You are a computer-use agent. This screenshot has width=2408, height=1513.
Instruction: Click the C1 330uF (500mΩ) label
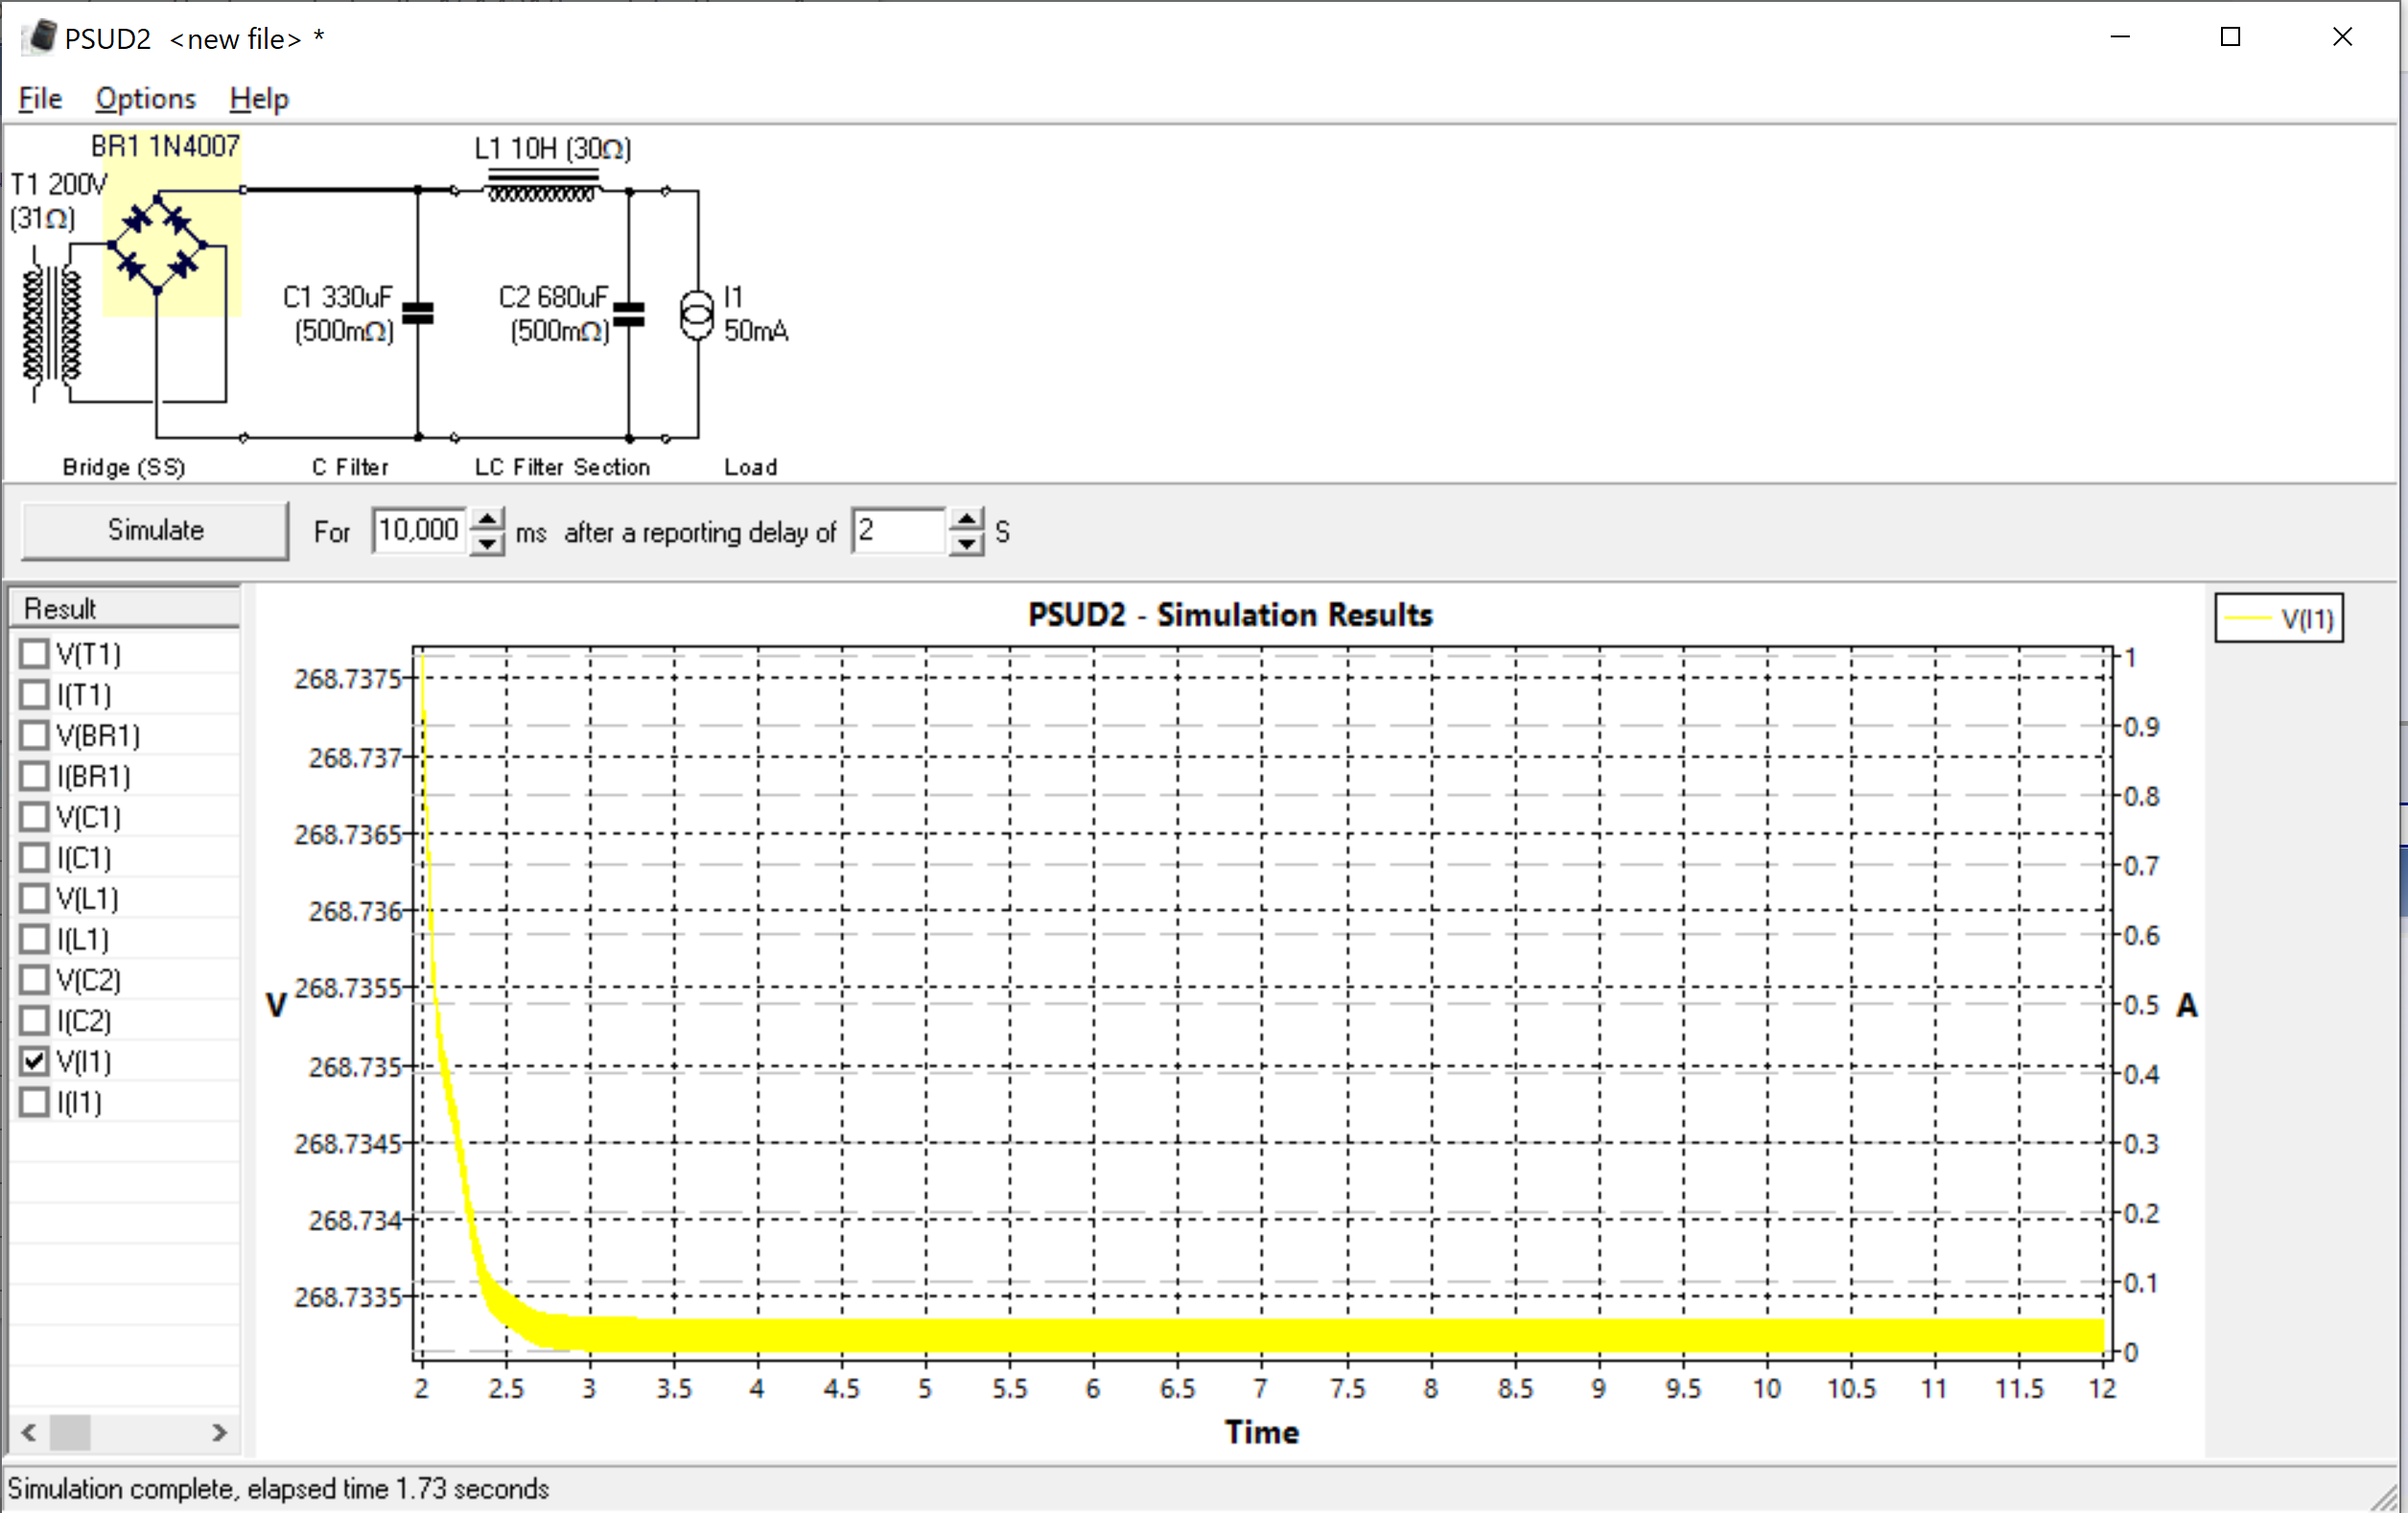tap(339, 314)
